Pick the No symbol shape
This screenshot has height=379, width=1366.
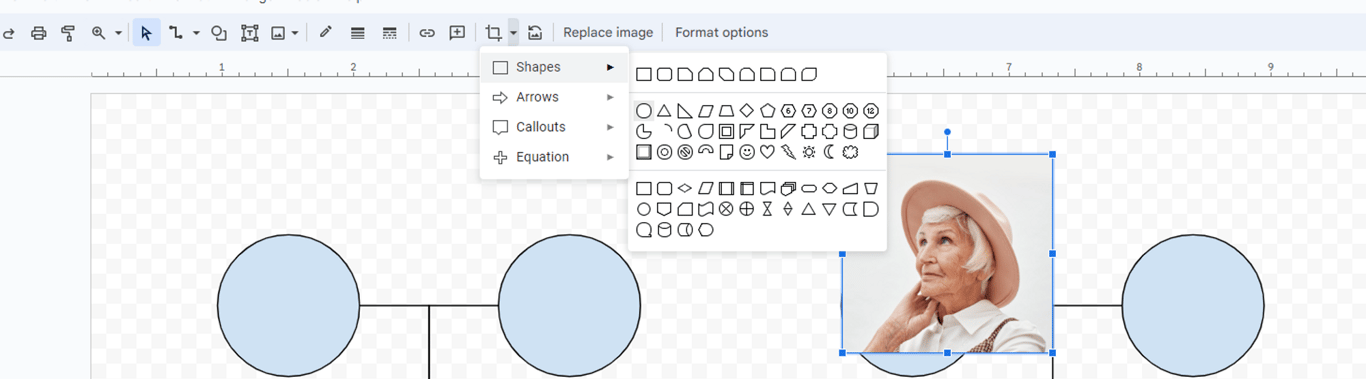pyautogui.click(x=685, y=152)
